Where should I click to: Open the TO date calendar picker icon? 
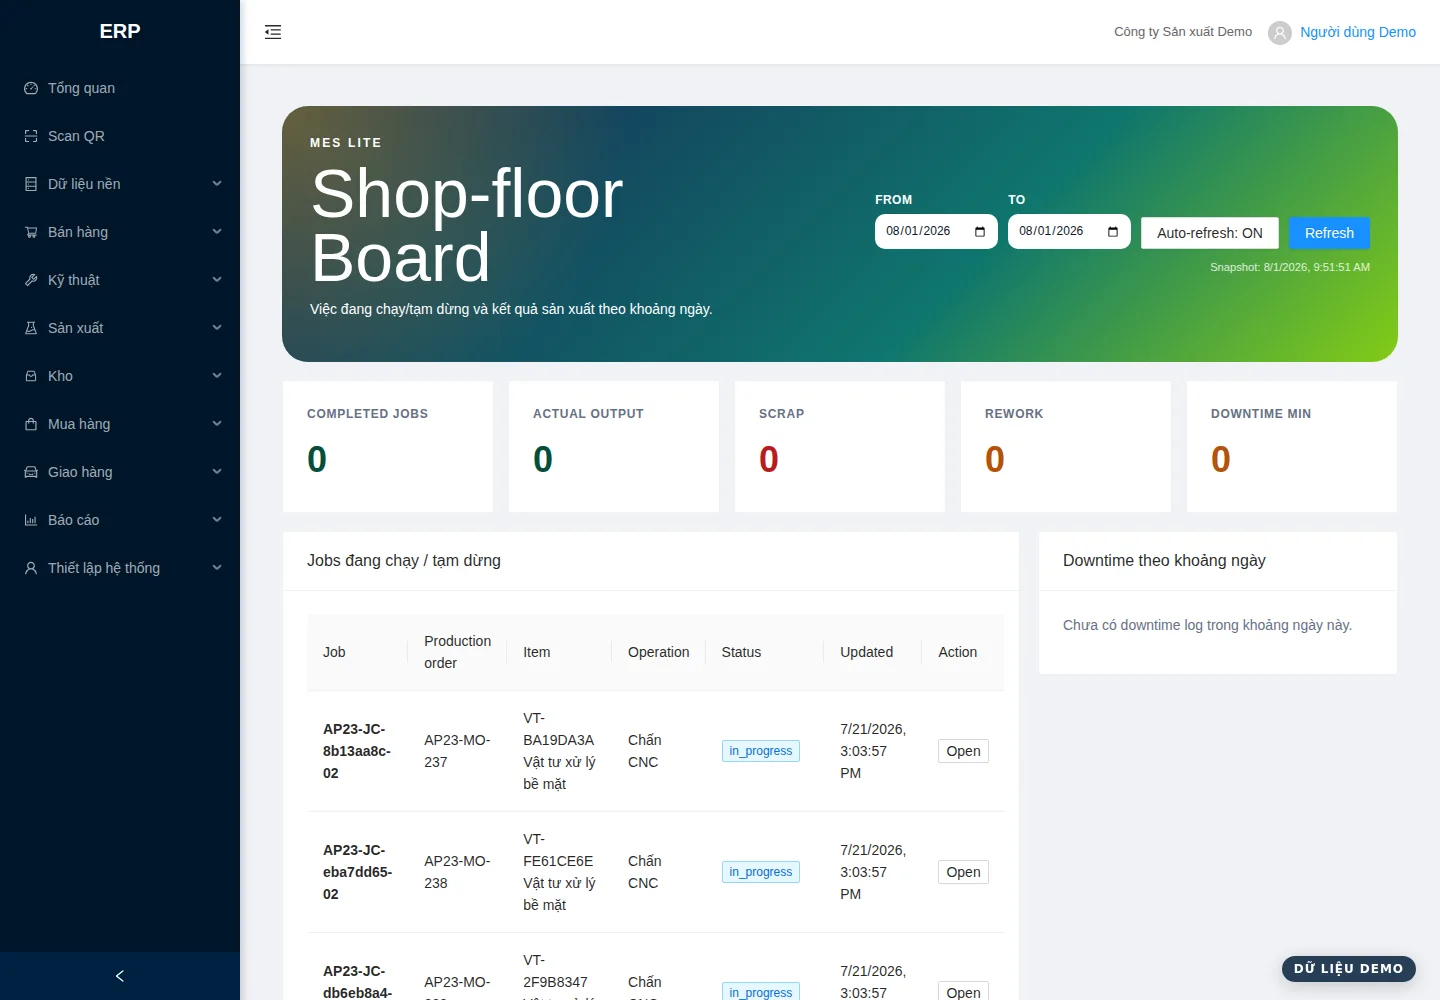(1113, 232)
